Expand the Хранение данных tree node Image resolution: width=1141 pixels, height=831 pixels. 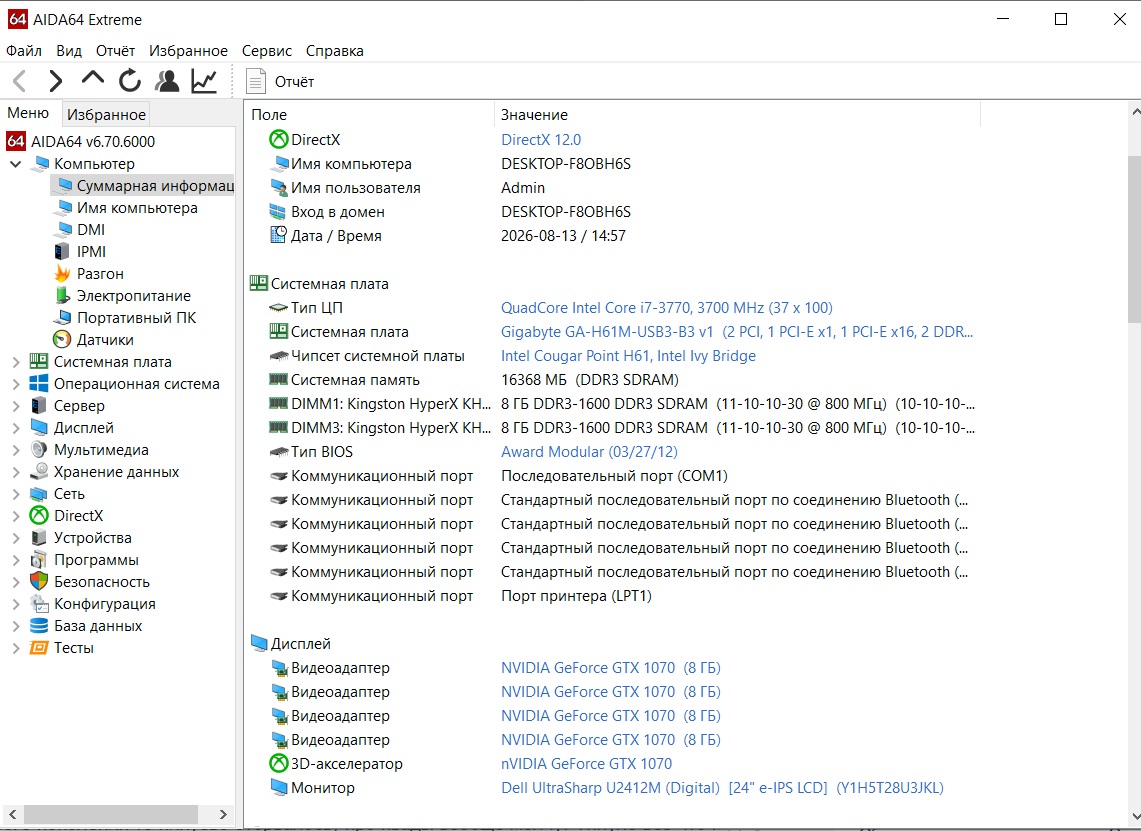point(15,472)
